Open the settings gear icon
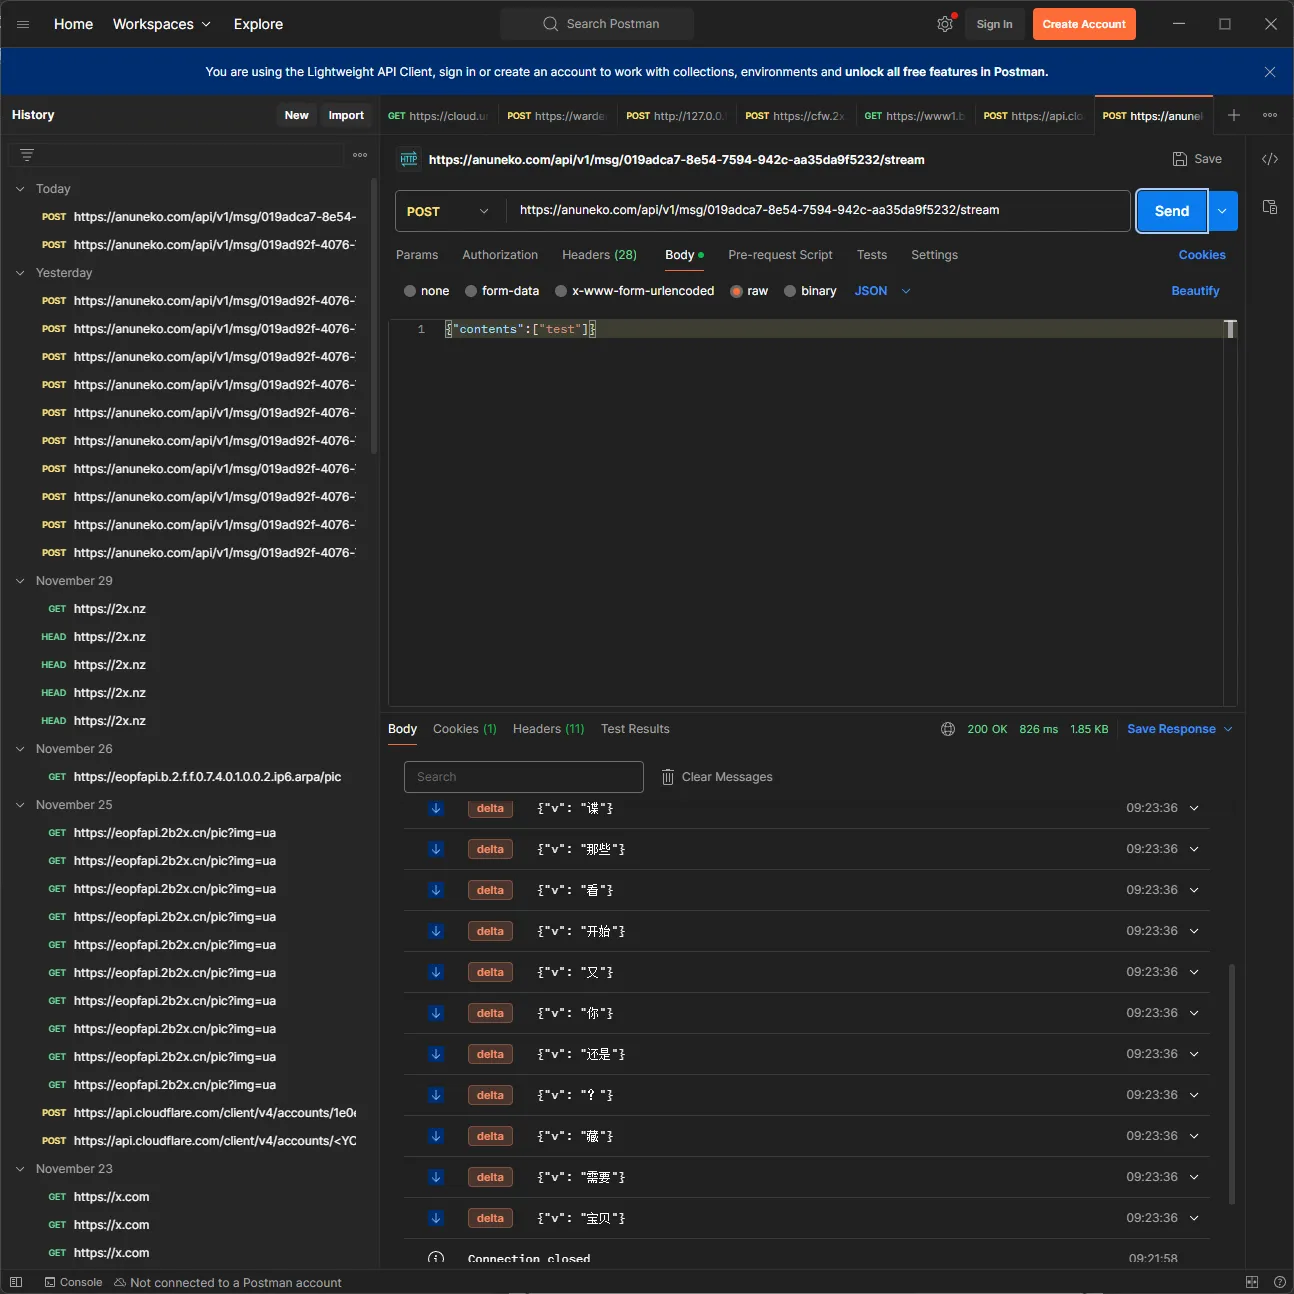This screenshot has width=1294, height=1294. (x=944, y=24)
